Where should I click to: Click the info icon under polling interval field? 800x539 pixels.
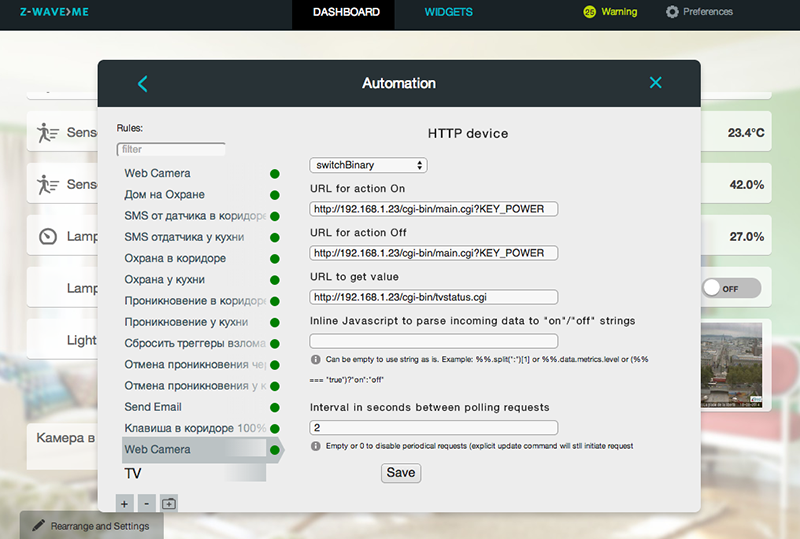[315, 446]
